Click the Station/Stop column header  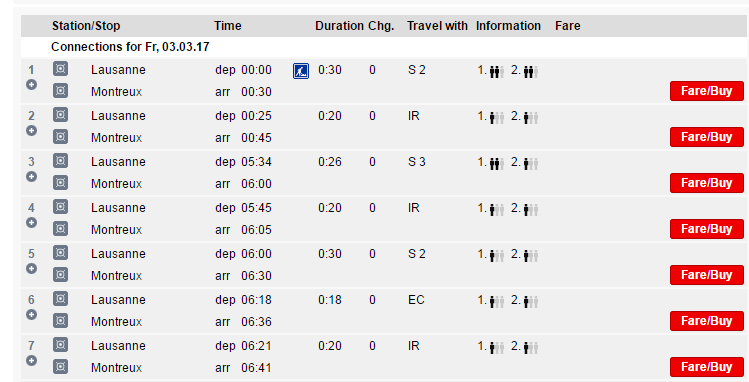[x=86, y=26]
